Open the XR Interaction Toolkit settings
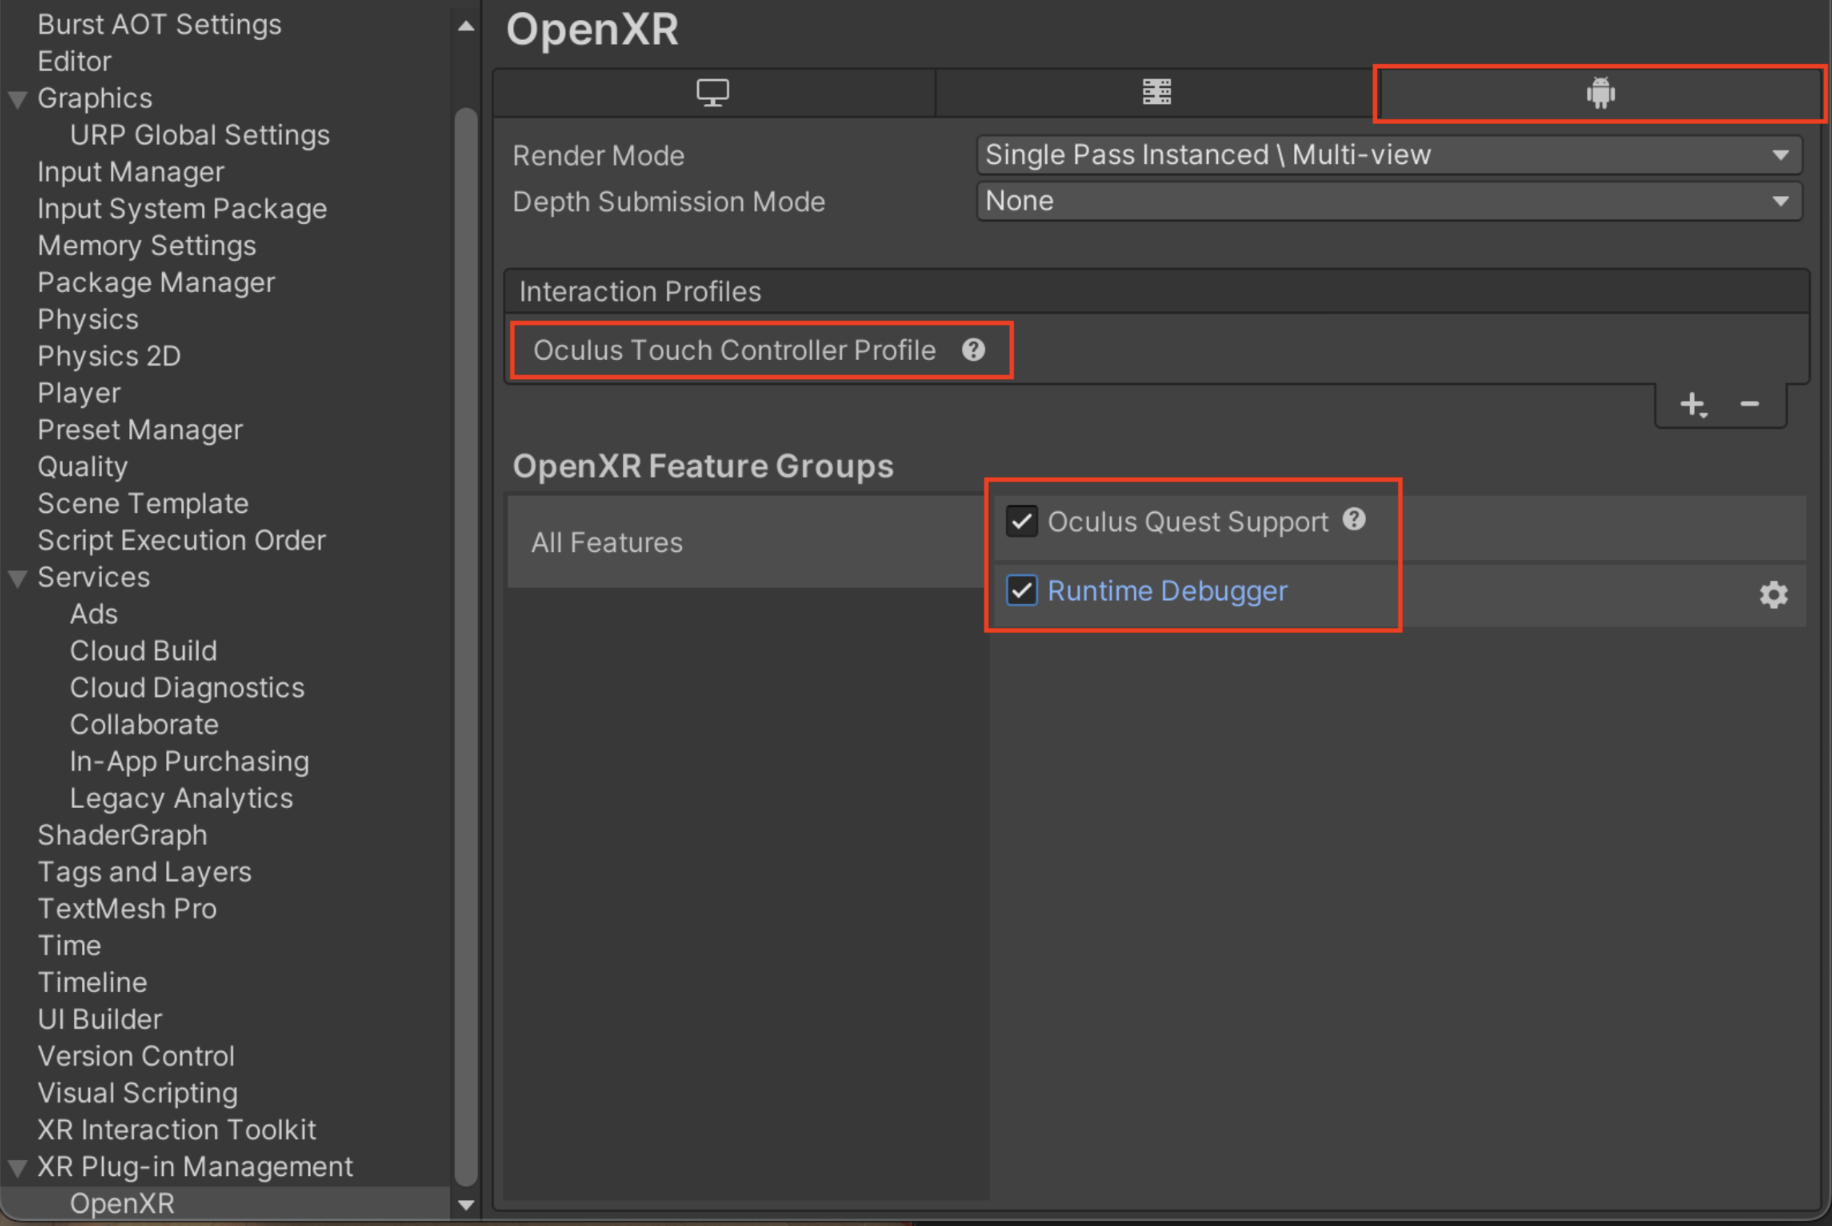The height and width of the screenshot is (1226, 1832). [176, 1130]
